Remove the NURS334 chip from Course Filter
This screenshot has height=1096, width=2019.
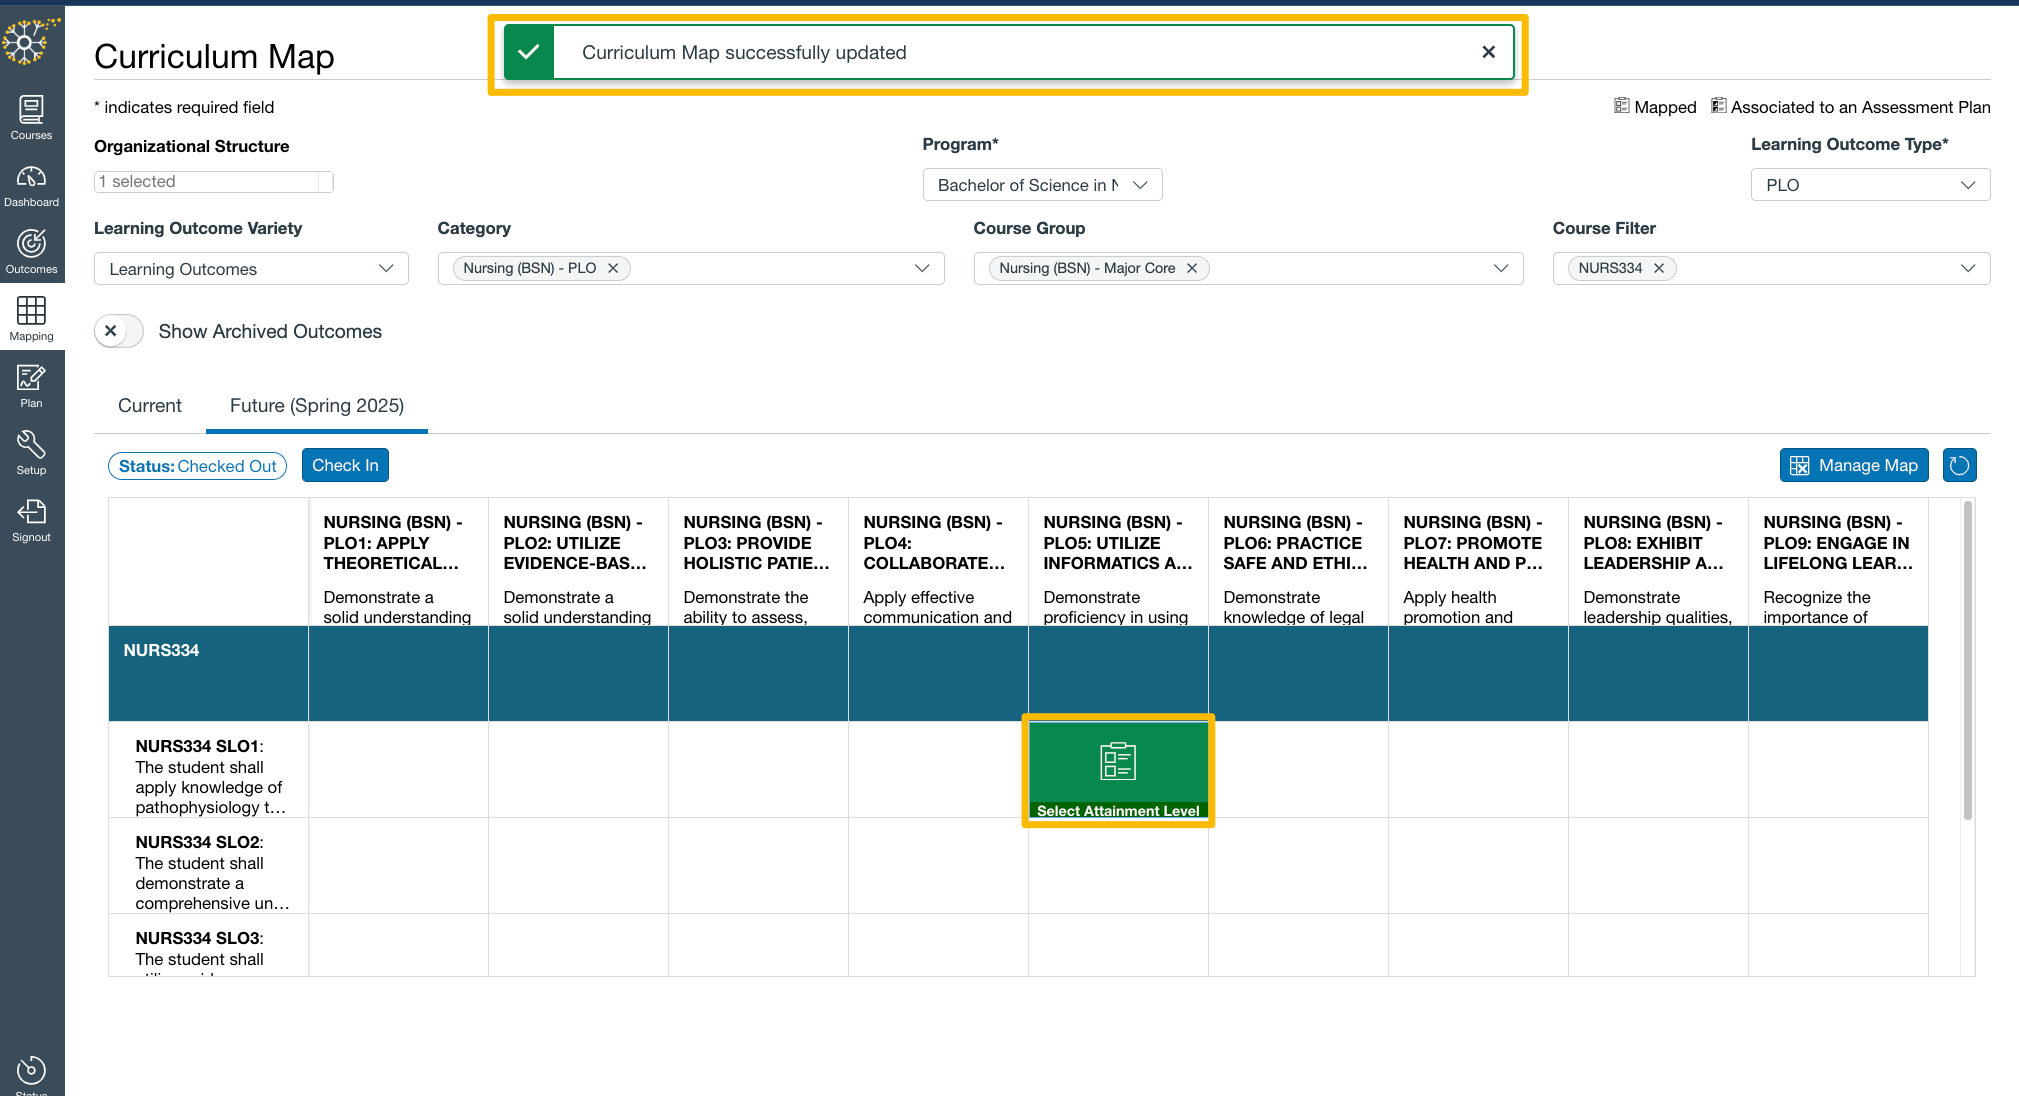pos(1657,268)
